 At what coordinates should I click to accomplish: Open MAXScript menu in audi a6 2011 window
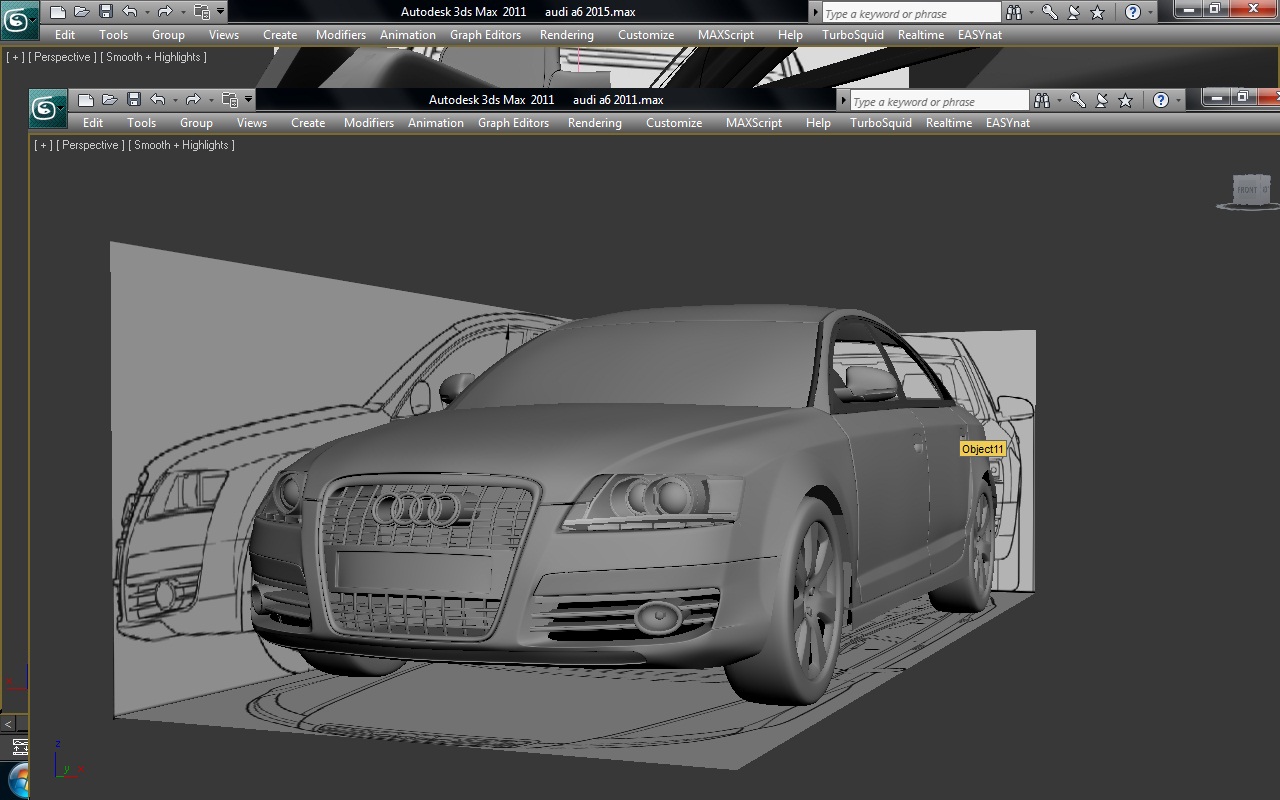point(754,123)
